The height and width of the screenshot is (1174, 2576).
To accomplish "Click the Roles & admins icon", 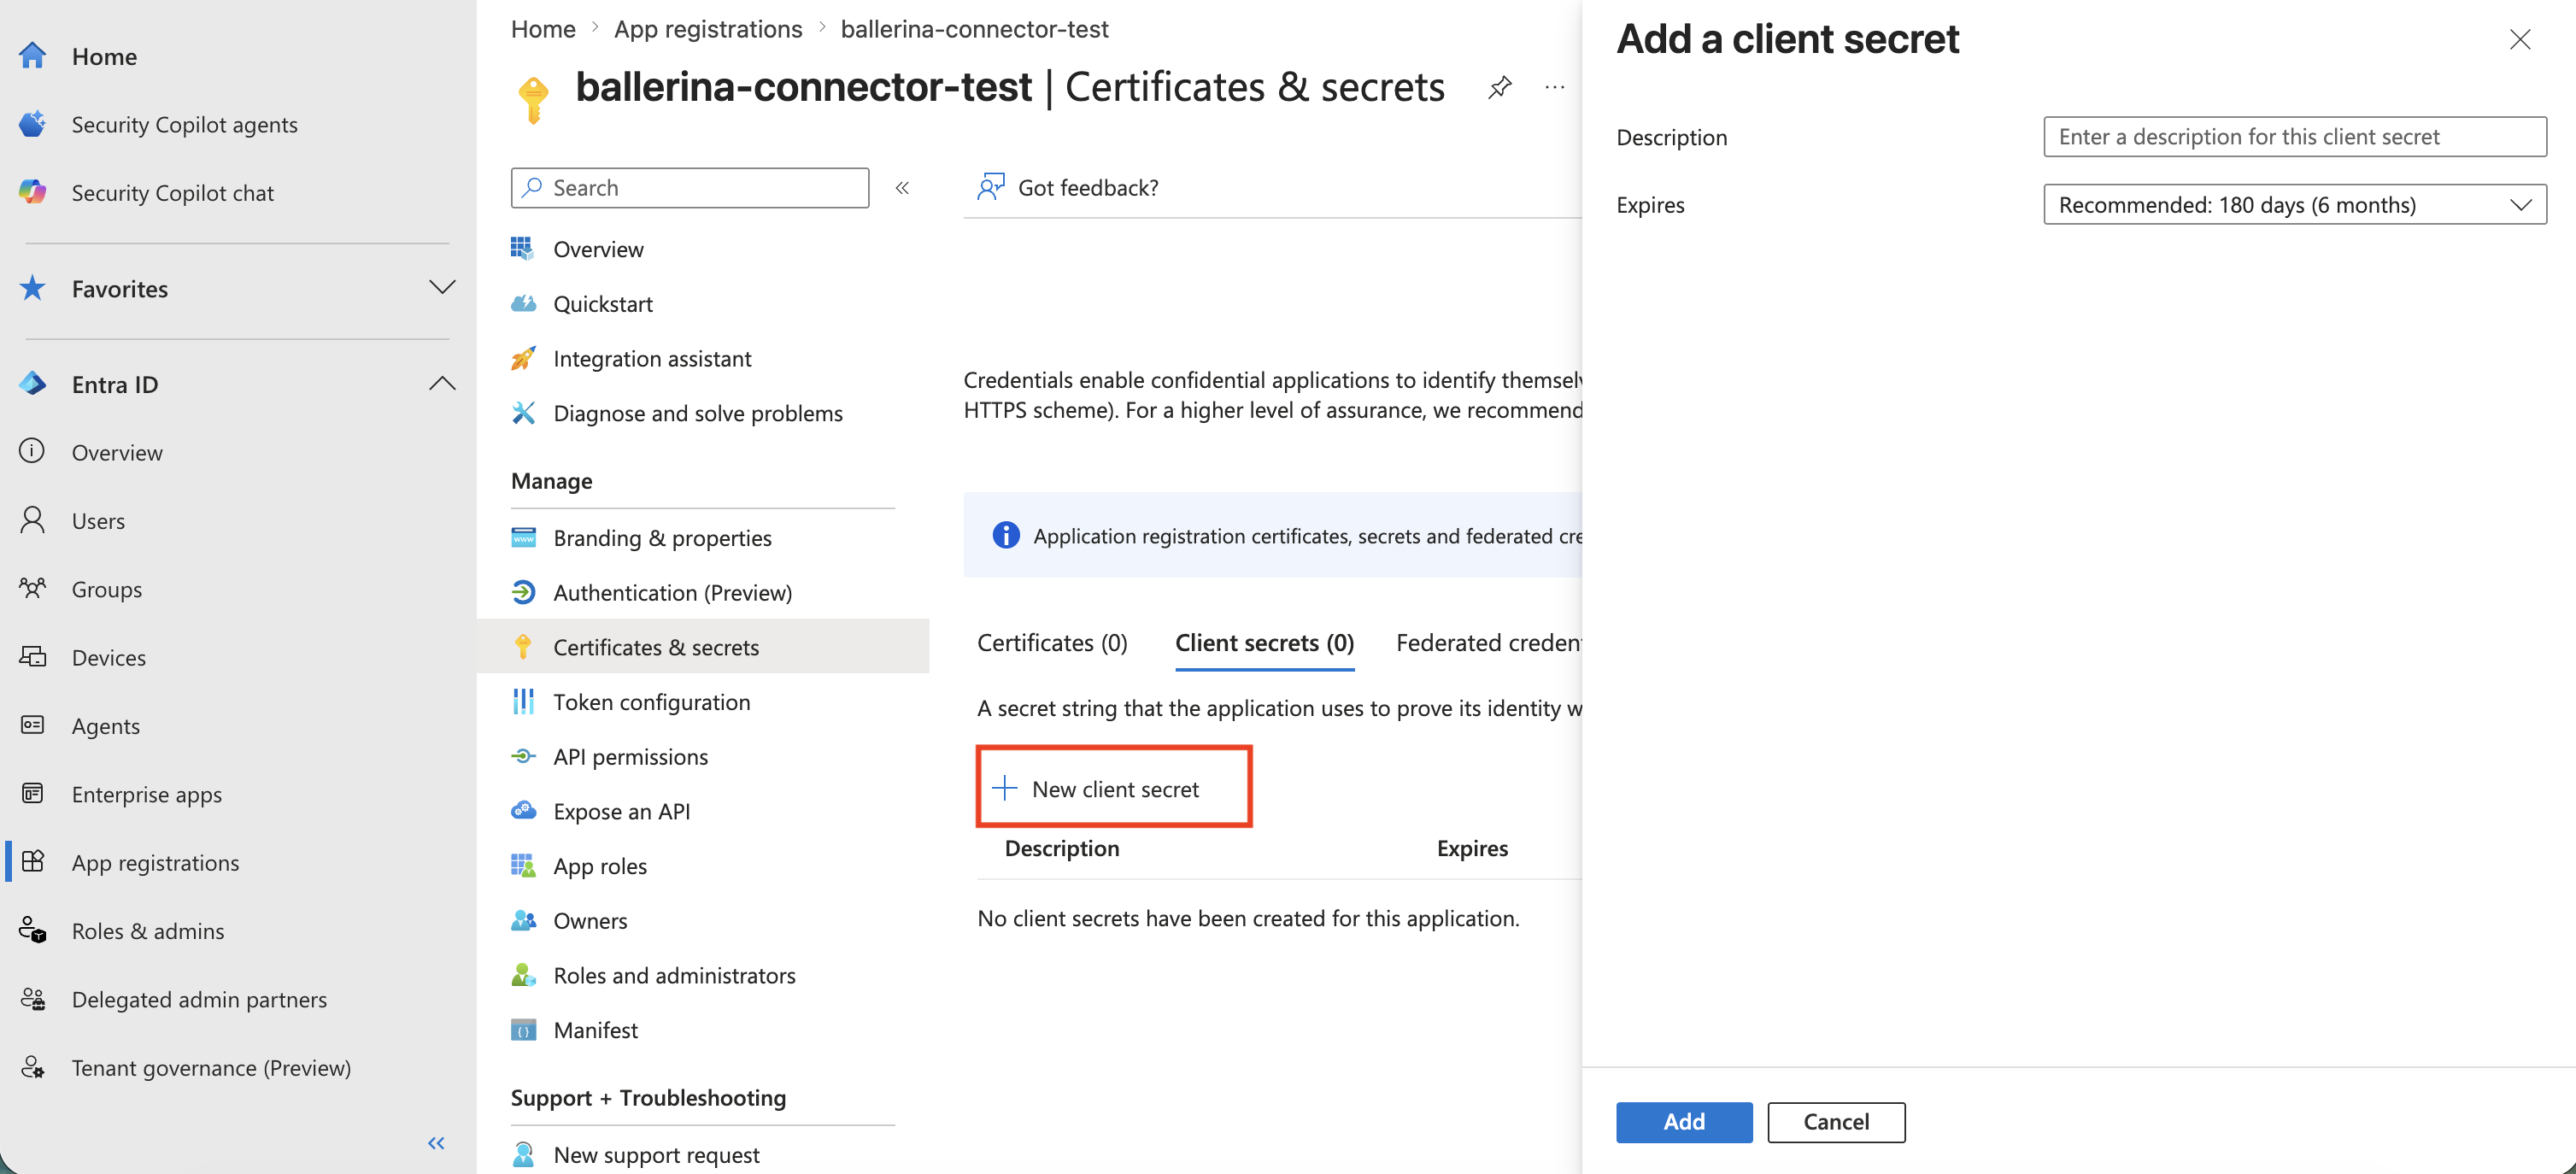I will pos(32,930).
